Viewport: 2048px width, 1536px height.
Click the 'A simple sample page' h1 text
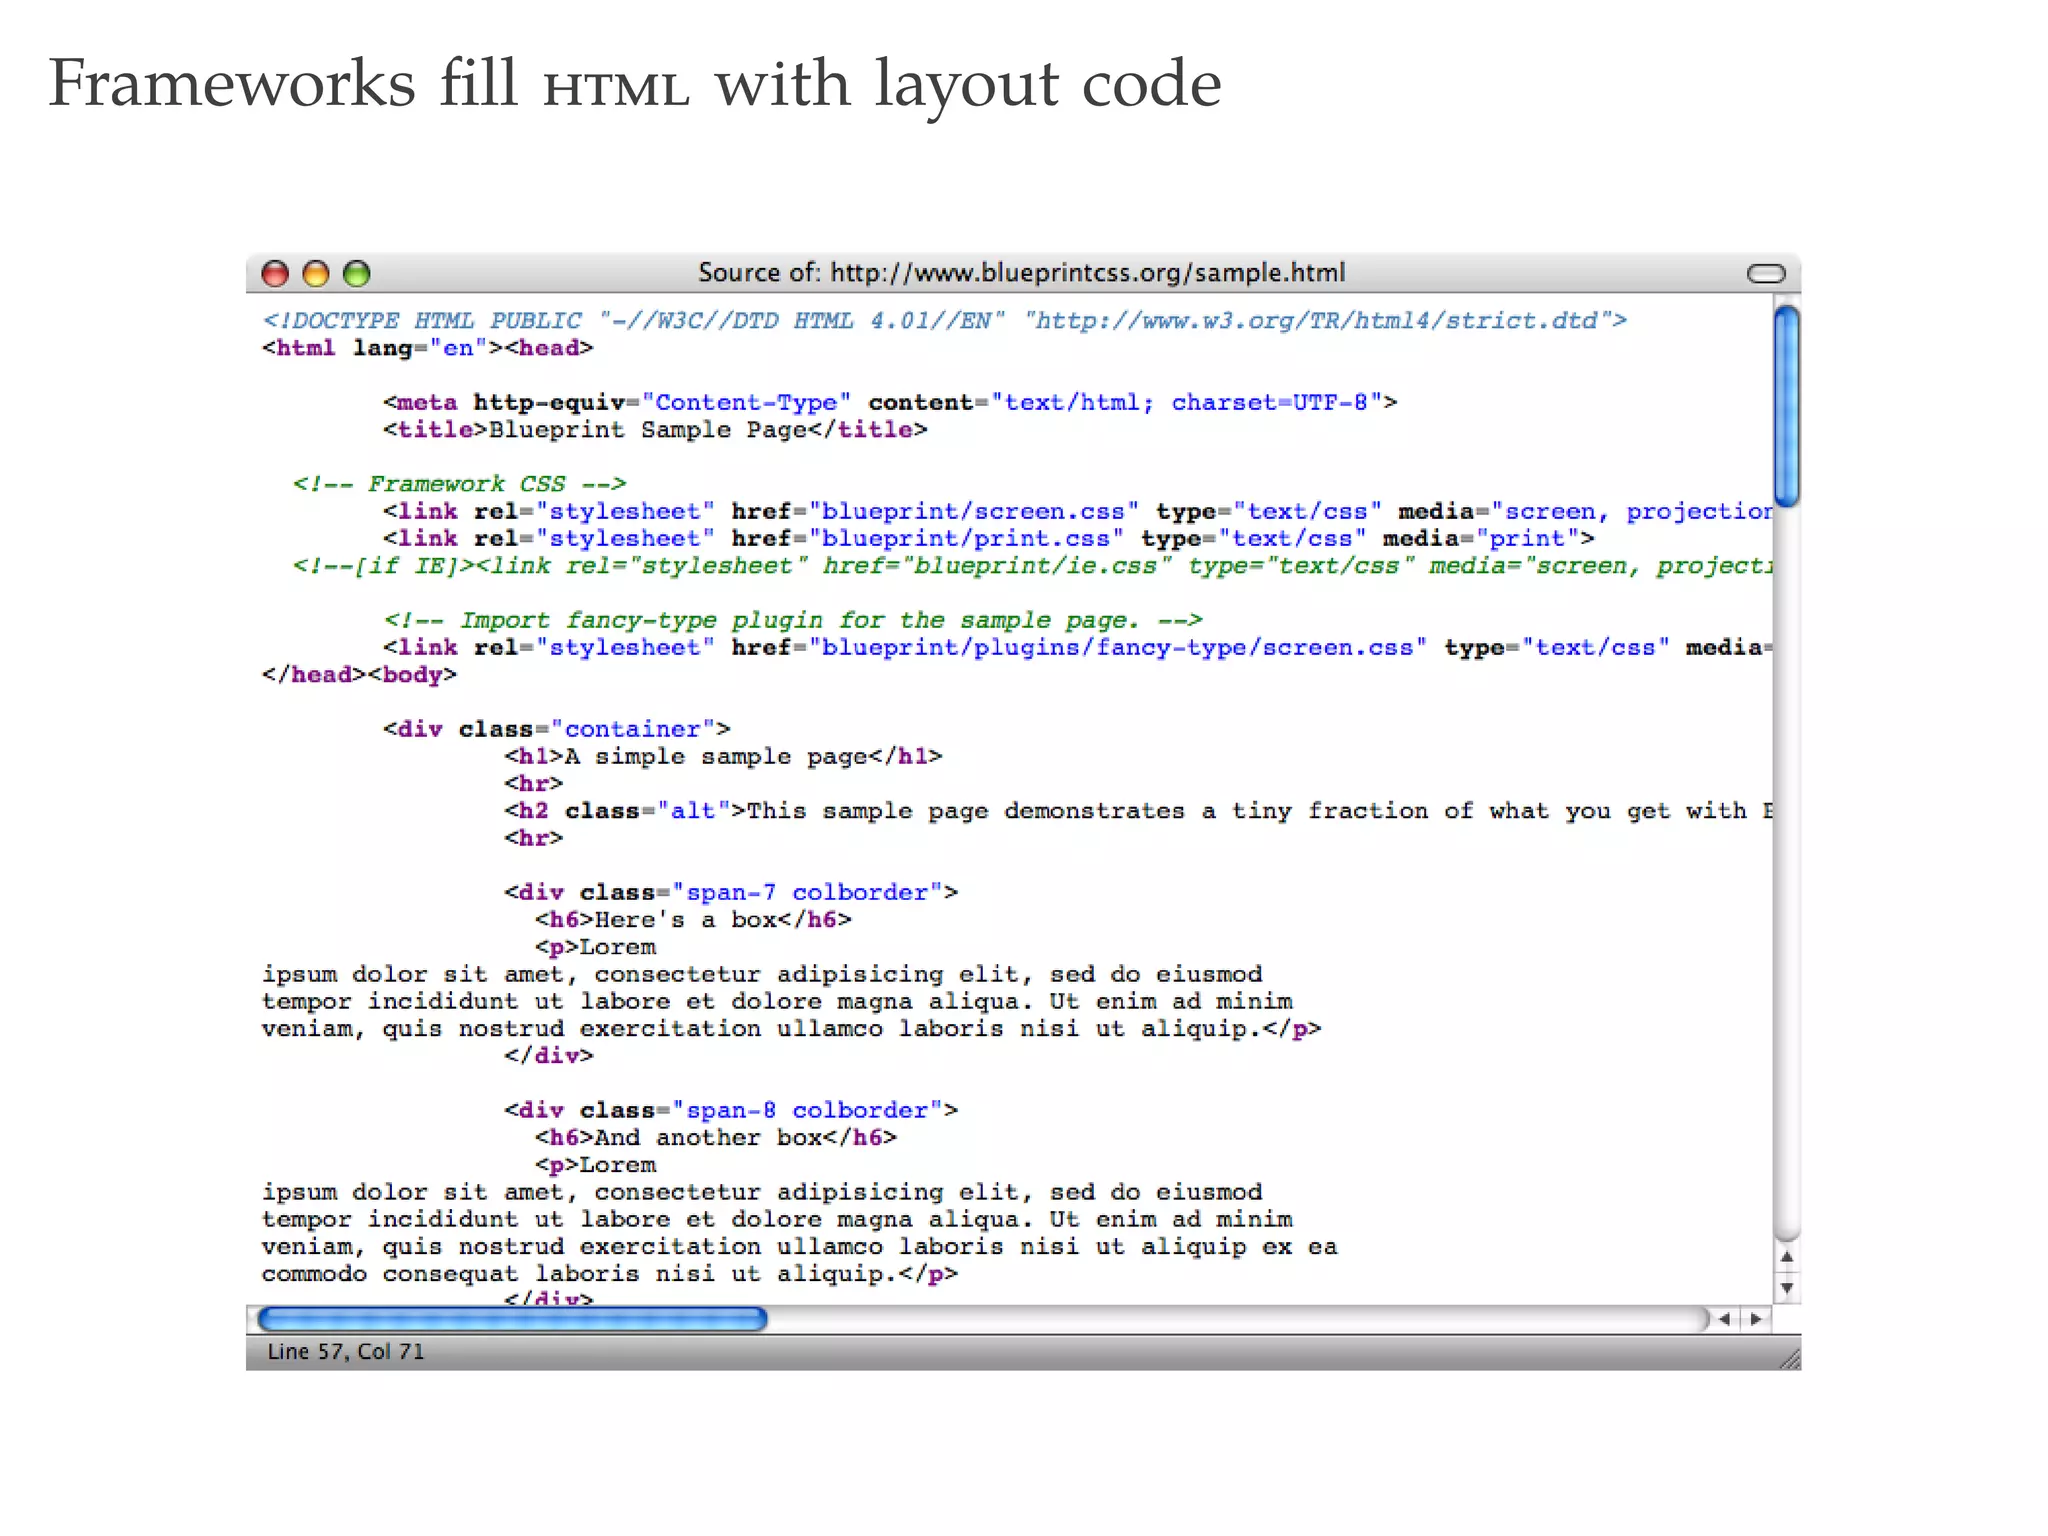point(716,757)
